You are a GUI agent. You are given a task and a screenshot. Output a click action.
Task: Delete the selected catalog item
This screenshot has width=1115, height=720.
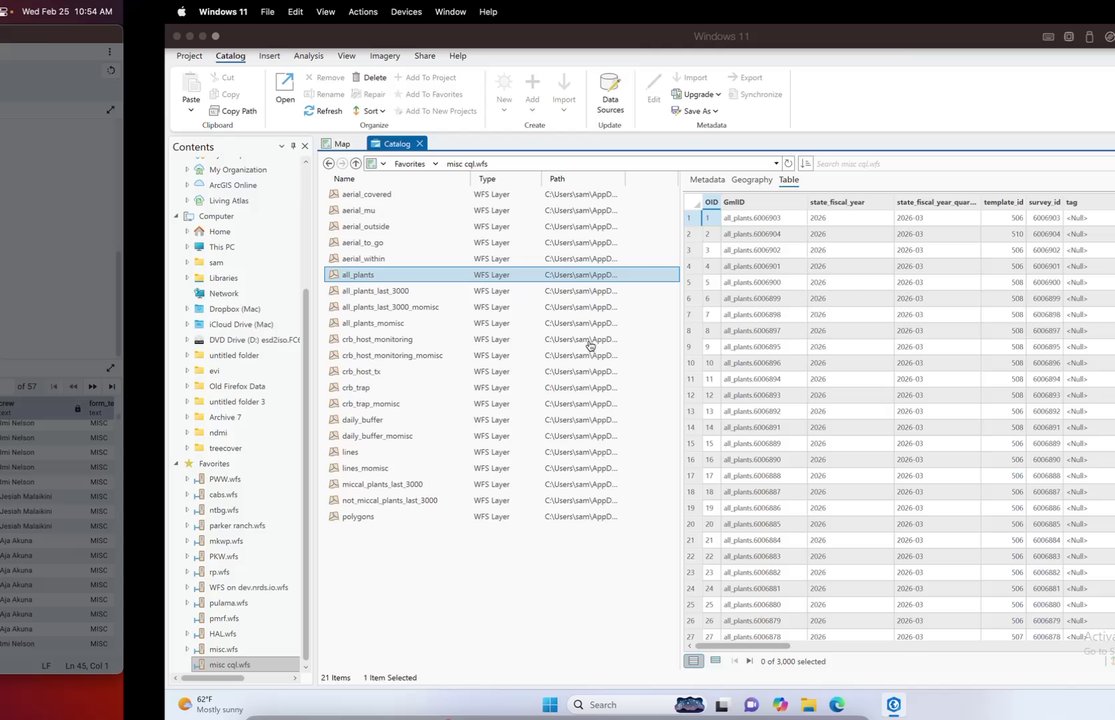tap(369, 77)
